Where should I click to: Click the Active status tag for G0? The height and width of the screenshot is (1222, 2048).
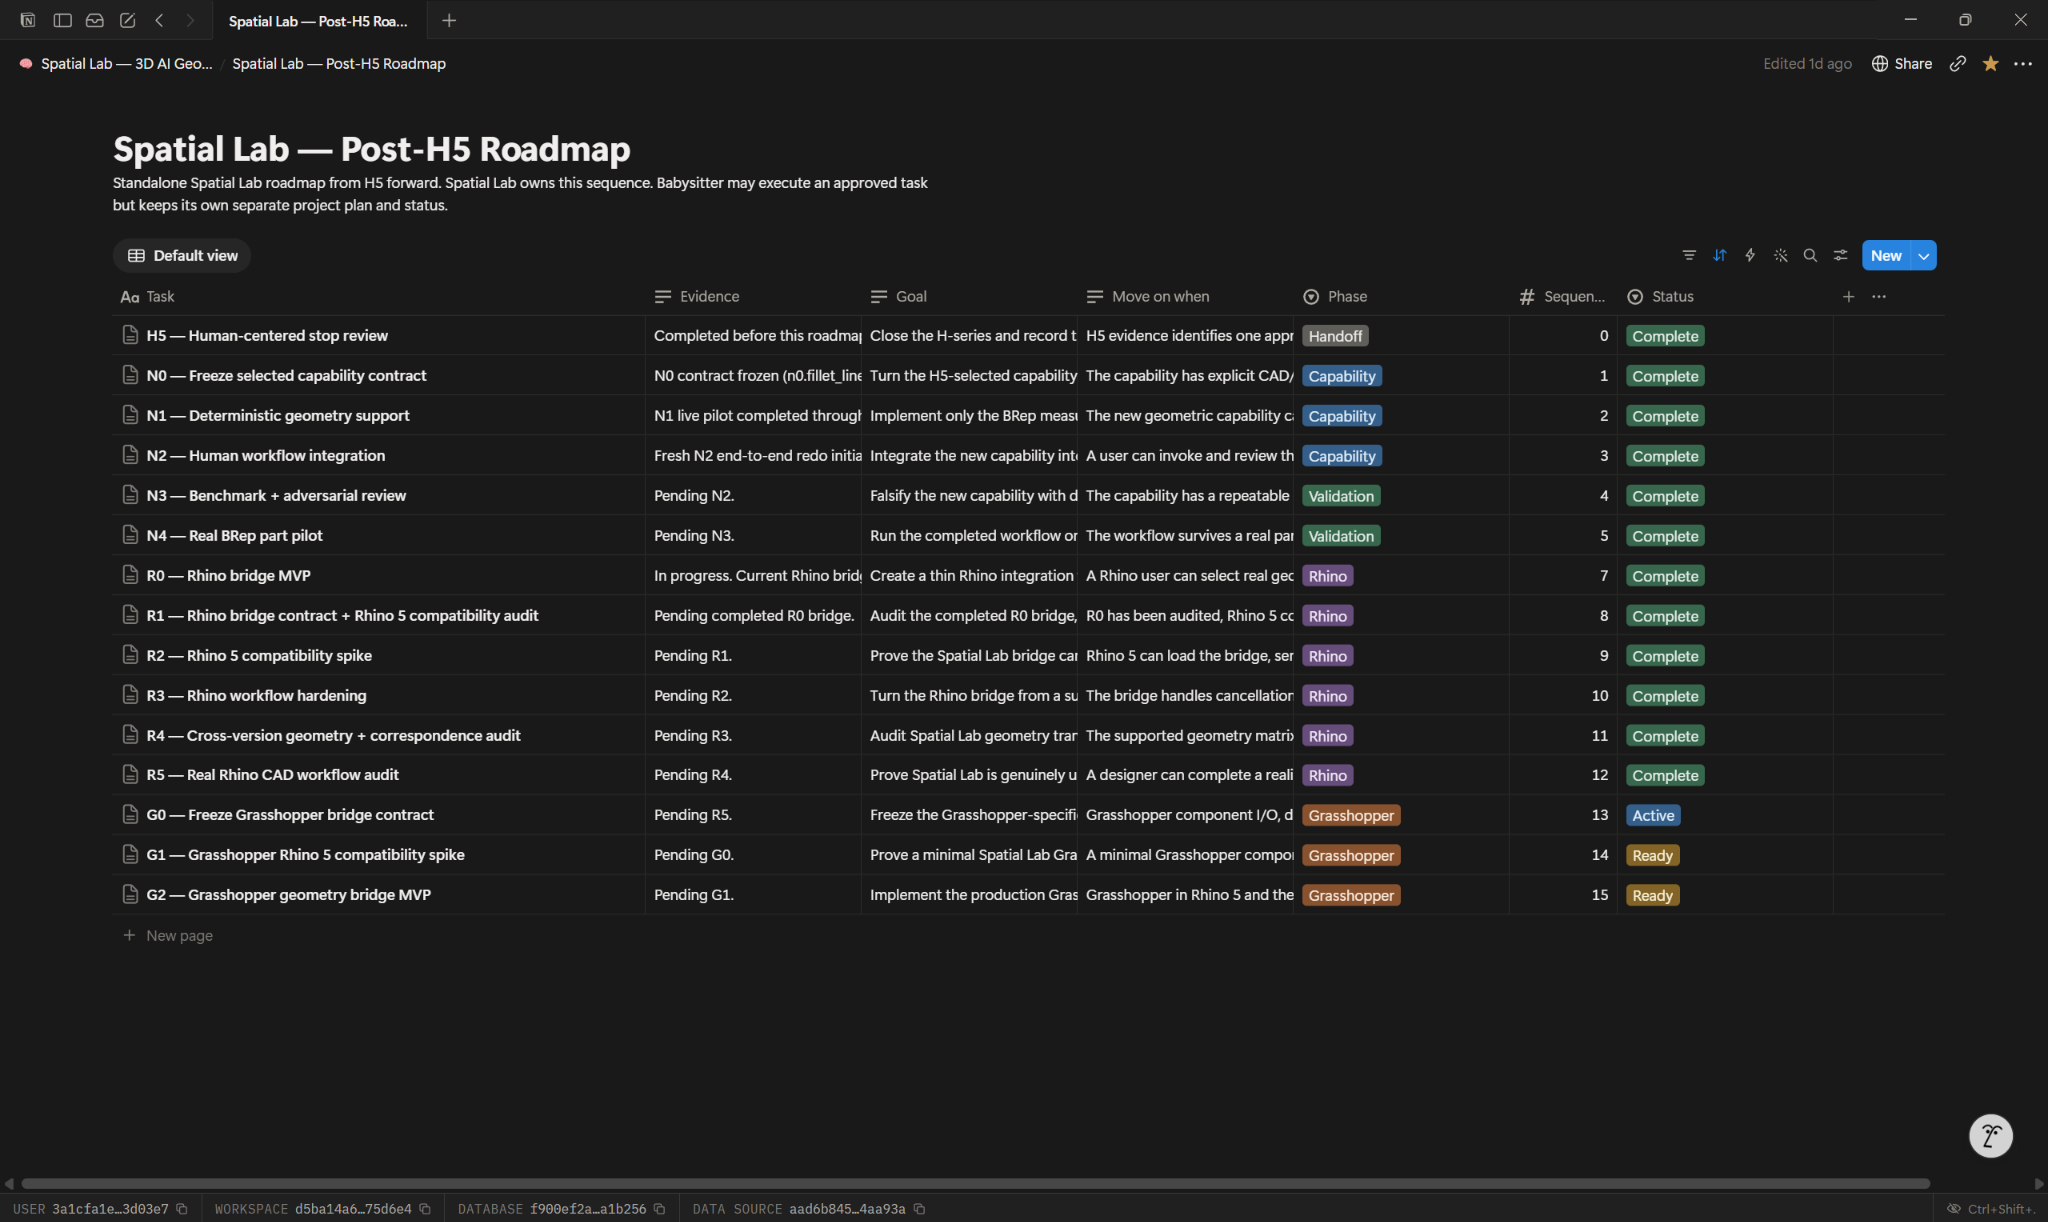point(1653,815)
